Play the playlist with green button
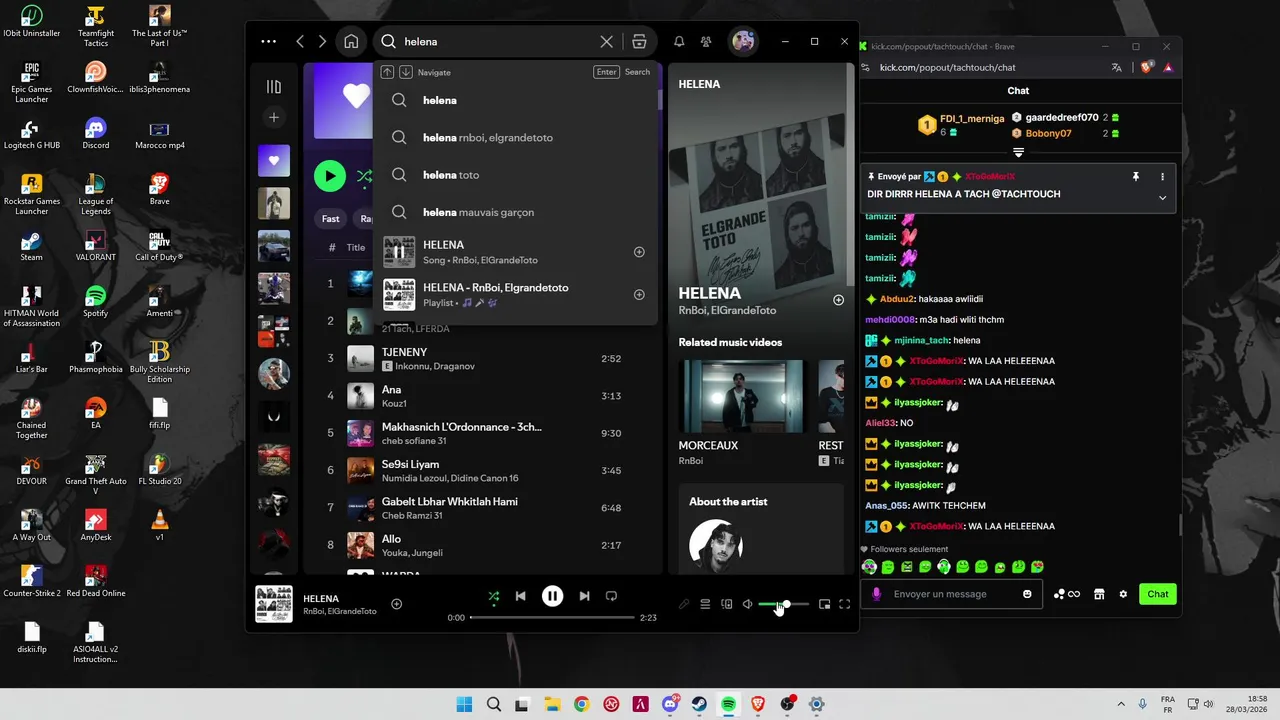This screenshot has height=720, width=1280. pyautogui.click(x=330, y=176)
